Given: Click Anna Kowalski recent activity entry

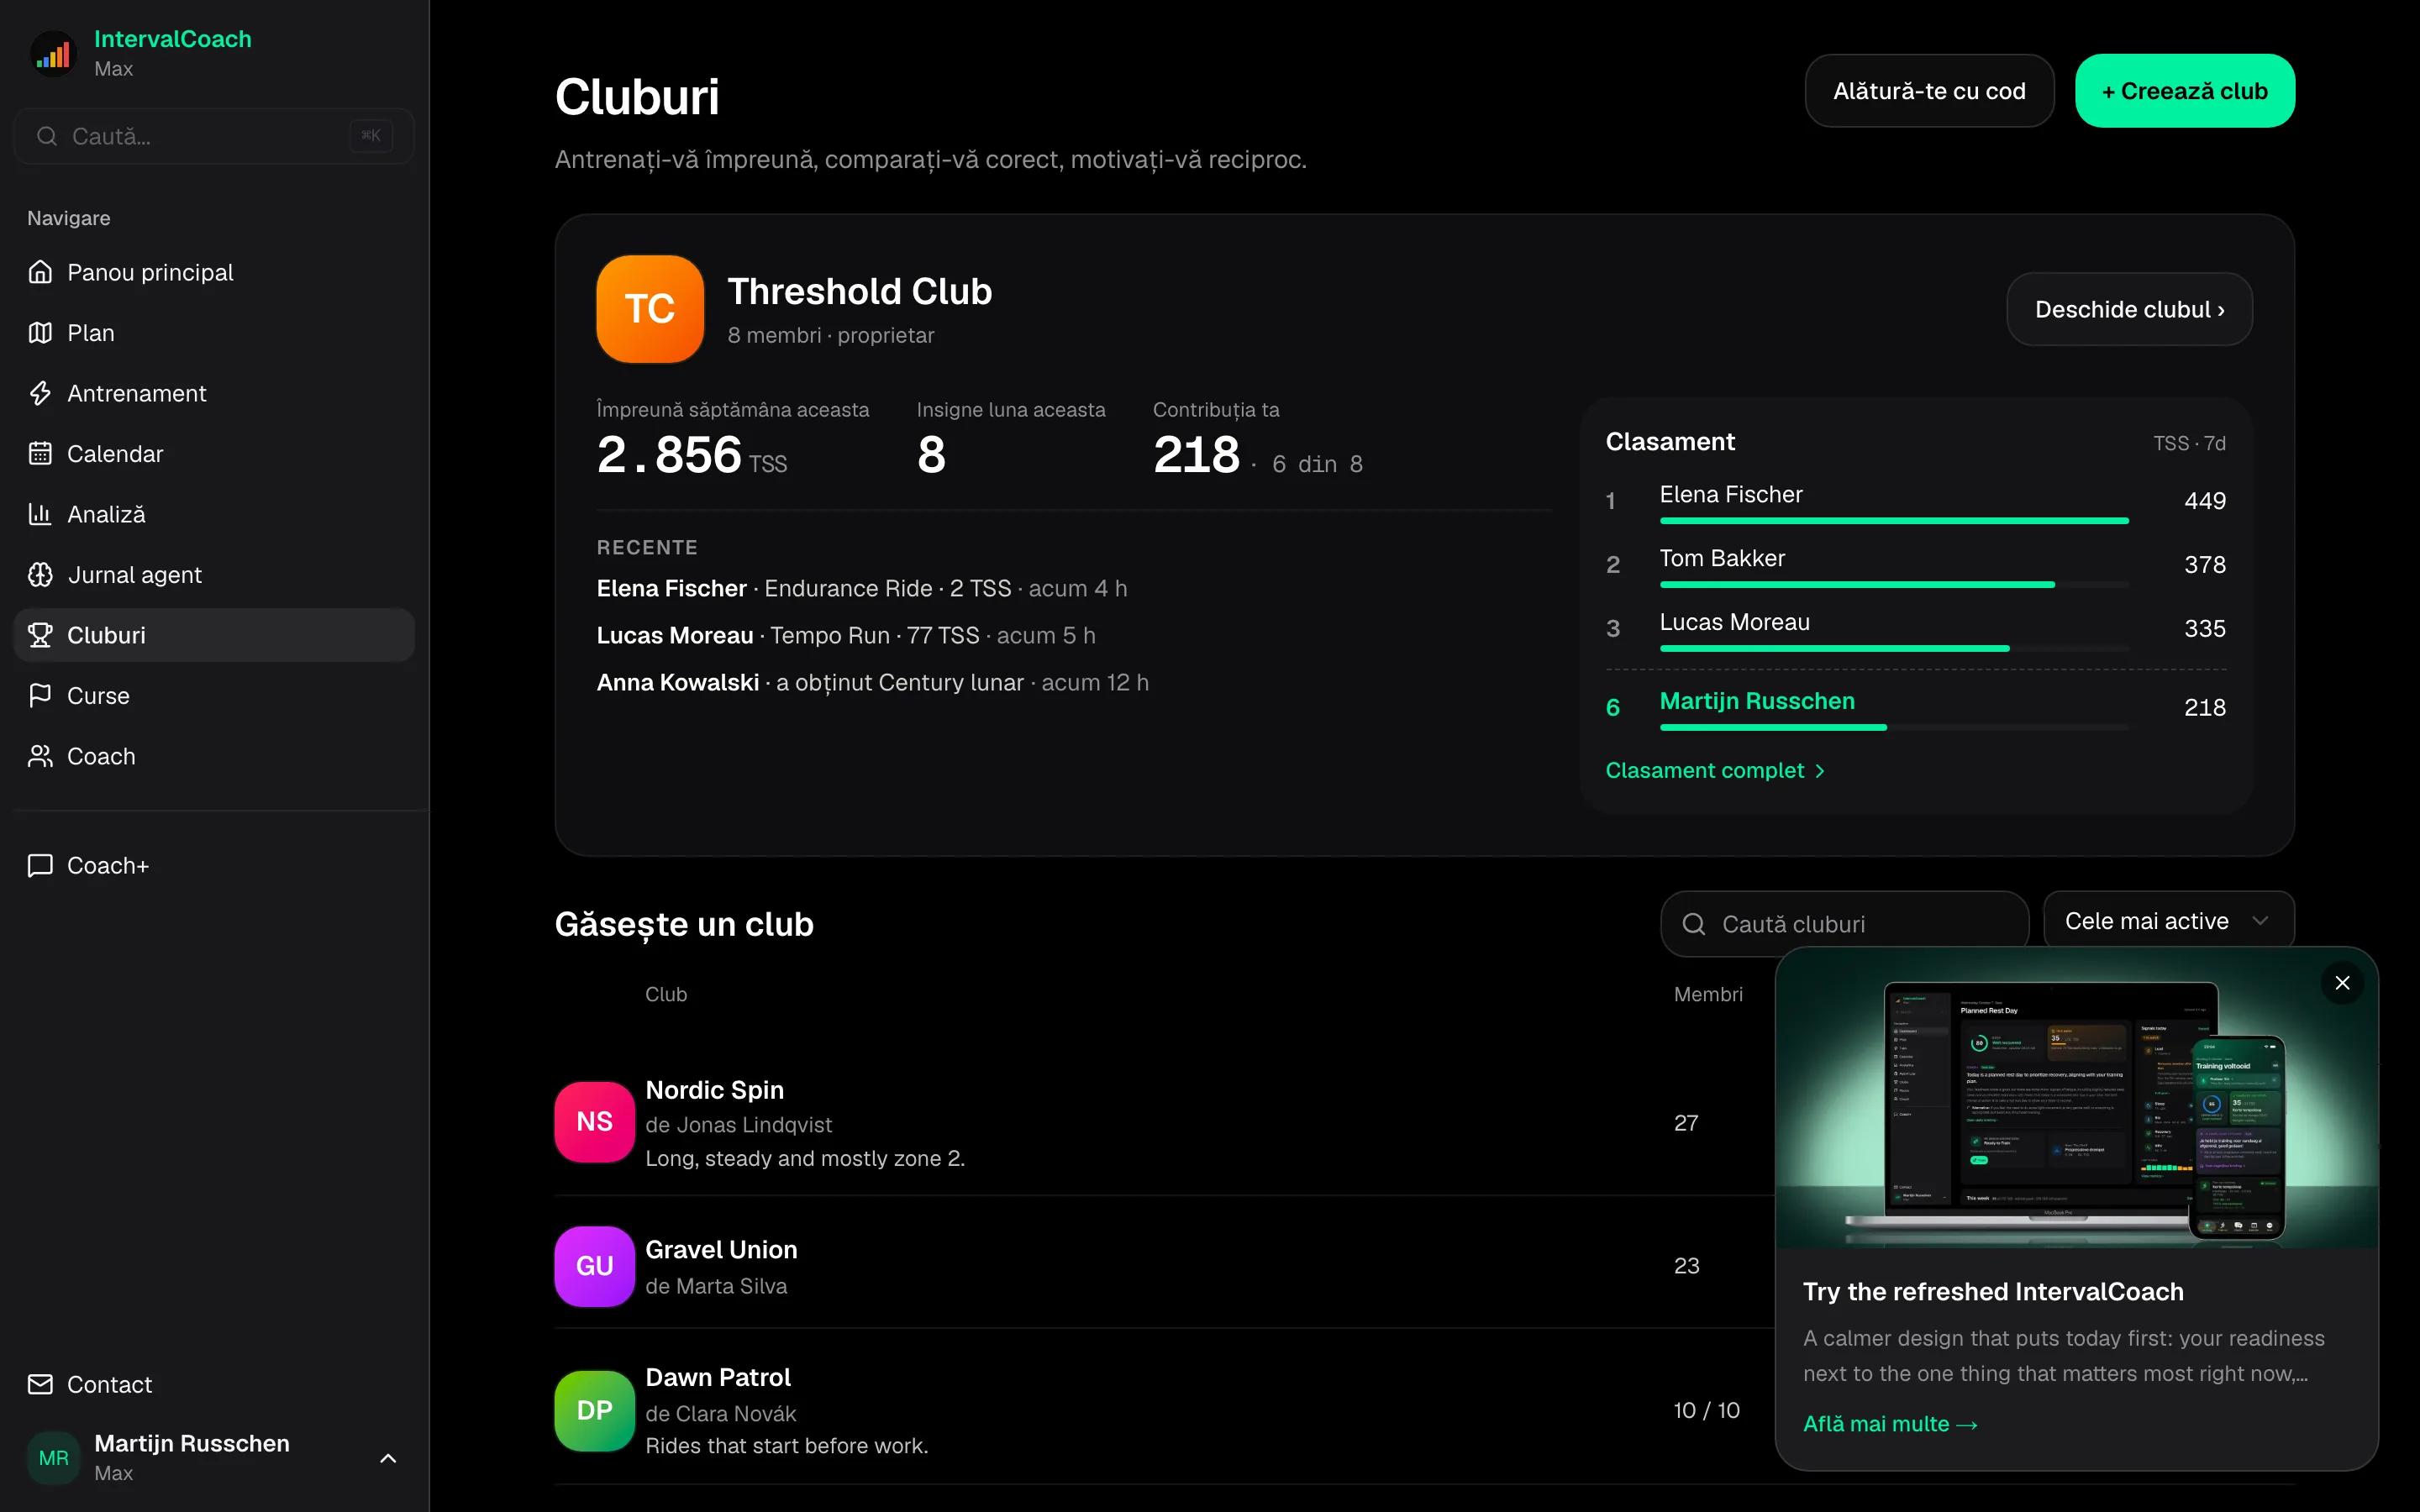Looking at the screenshot, I should point(872,682).
